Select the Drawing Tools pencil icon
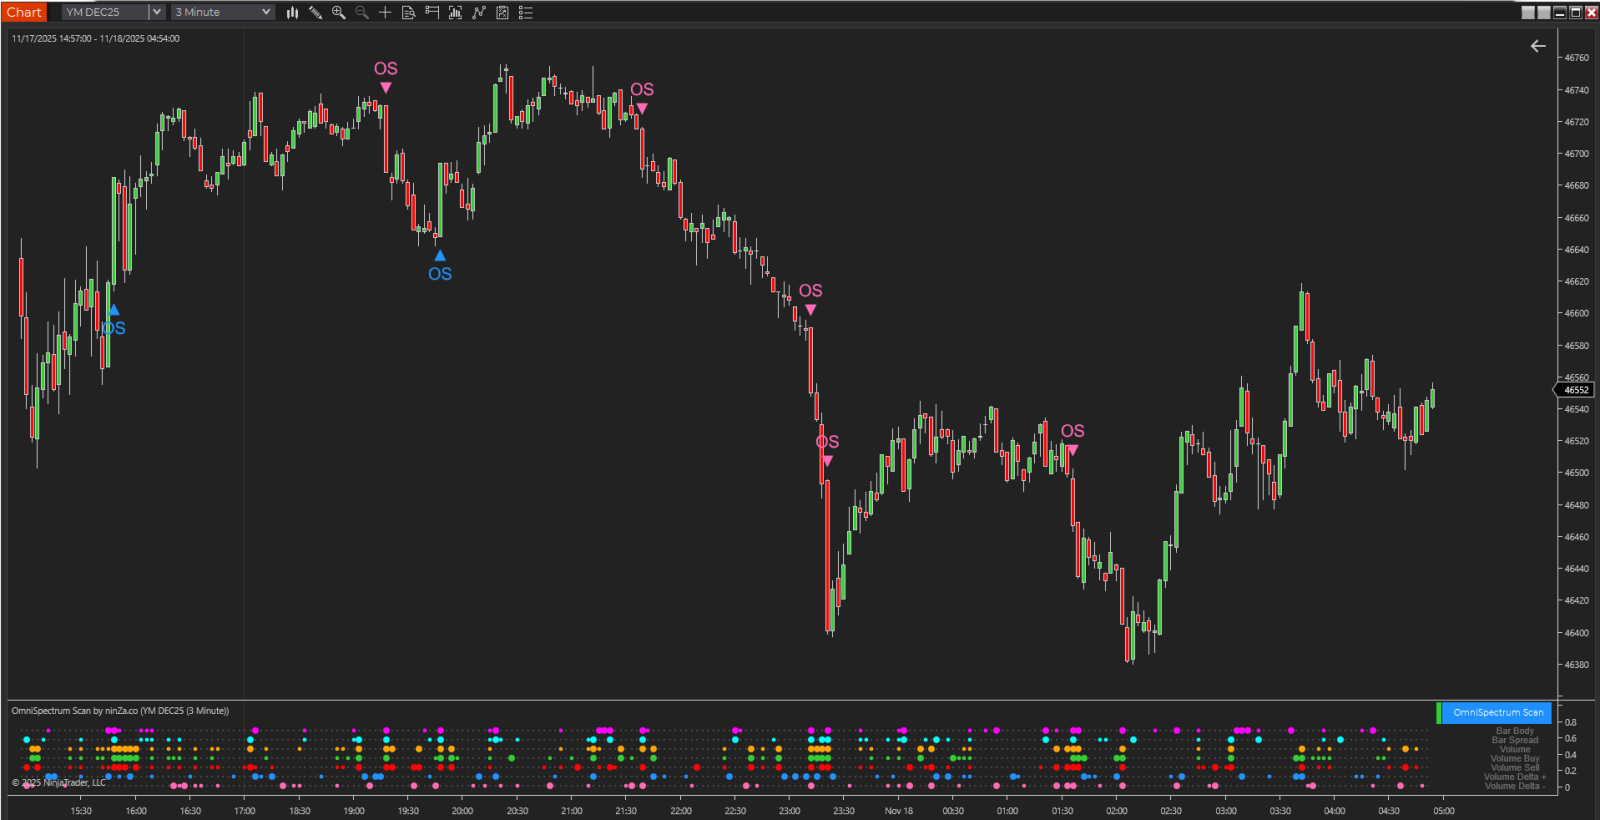Image resolution: width=1600 pixels, height=820 pixels. (x=315, y=12)
